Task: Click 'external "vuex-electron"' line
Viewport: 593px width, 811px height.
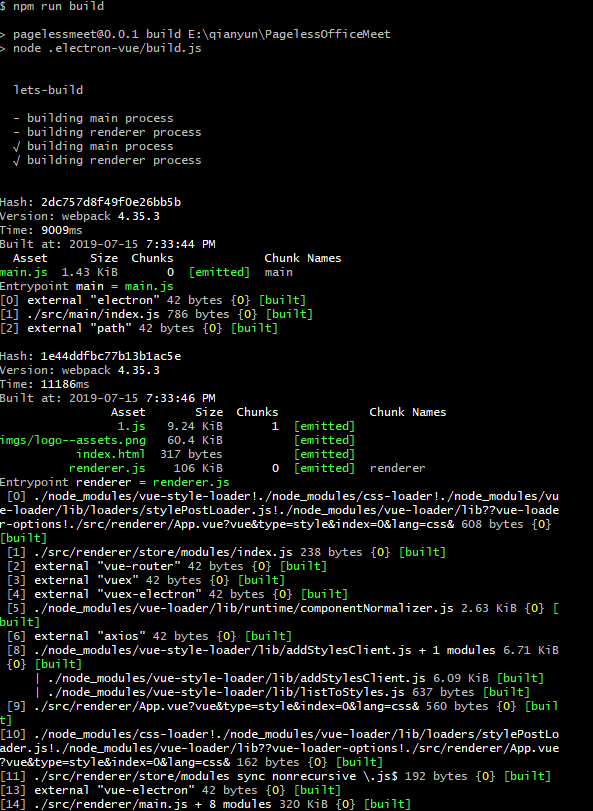Action: point(177,594)
